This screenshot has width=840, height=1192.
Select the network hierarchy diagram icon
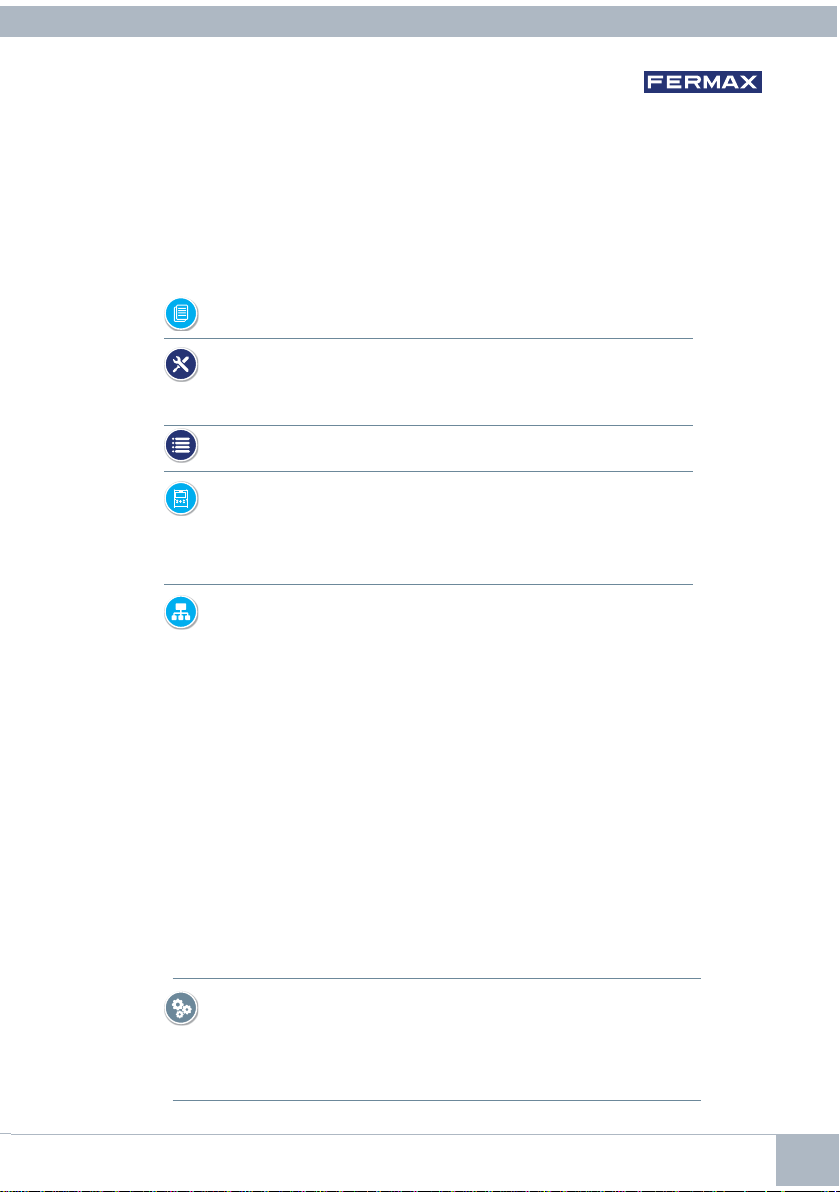tap(181, 613)
